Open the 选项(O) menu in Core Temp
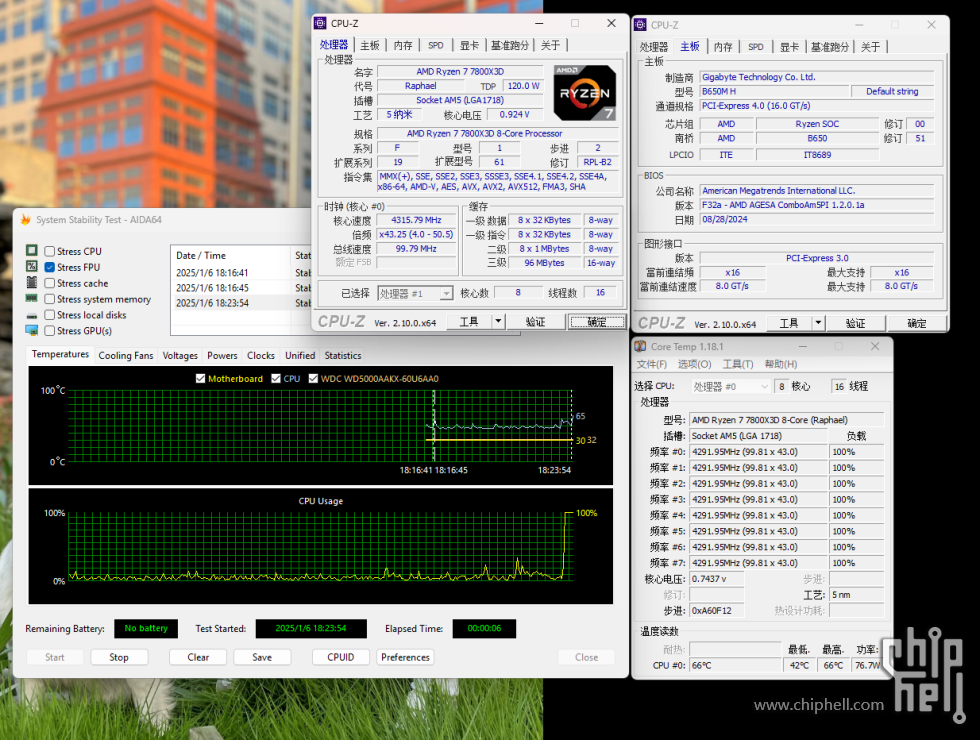Viewport: 980px width, 740px height. tap(694, 364)
